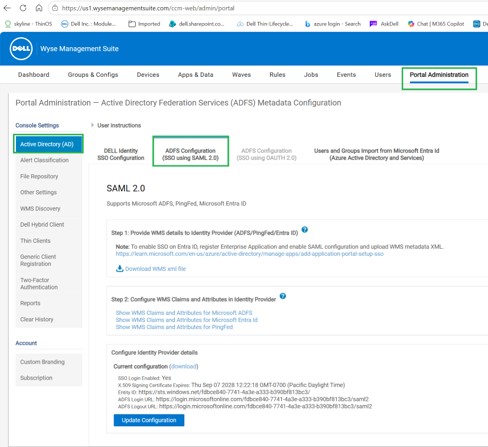
Task: Open WMS Discovery settings
Action: point(40,208)
